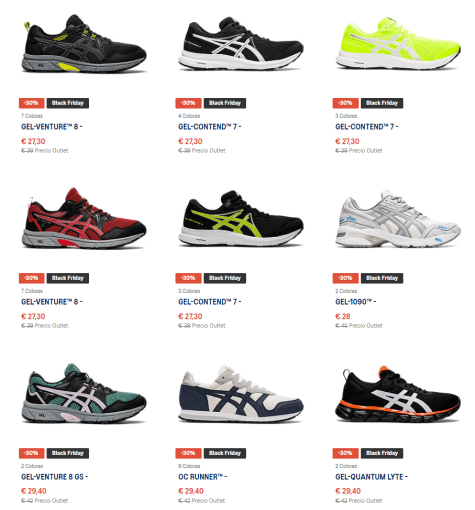Viewport: 475px width, 510px height.
Task: Open the neon yellow GEL-CONTEND 7 shoe image
Action: click(x=398, y=43)
